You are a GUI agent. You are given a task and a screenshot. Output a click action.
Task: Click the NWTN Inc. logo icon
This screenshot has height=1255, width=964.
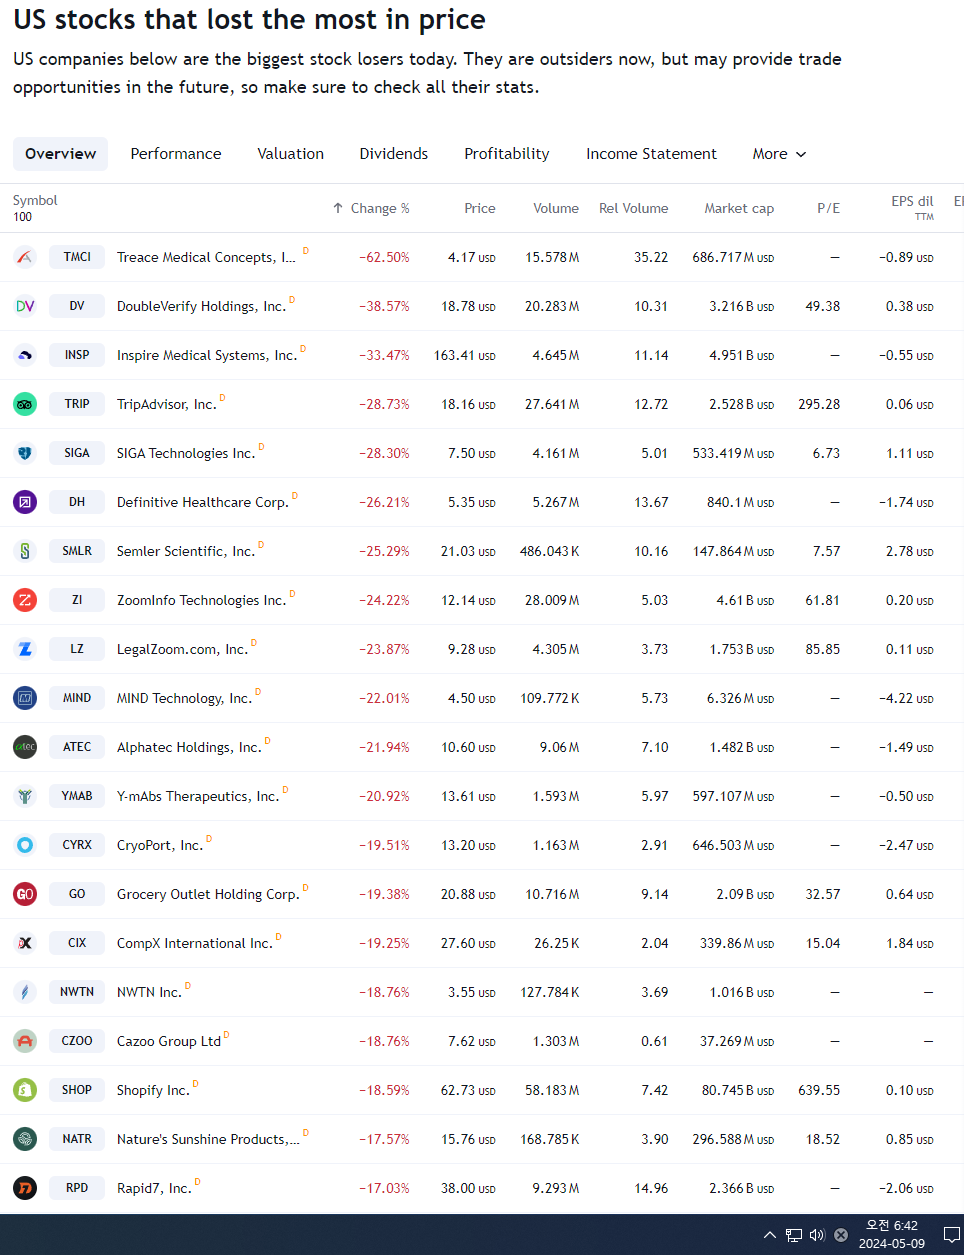25,992
